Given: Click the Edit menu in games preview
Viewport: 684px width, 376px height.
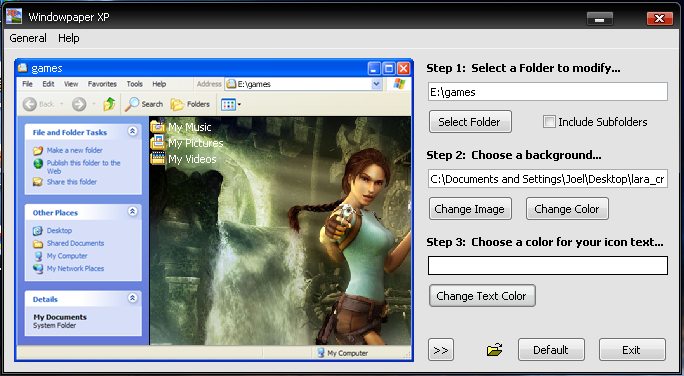Looking at the screenshot, I should (48, 84).
